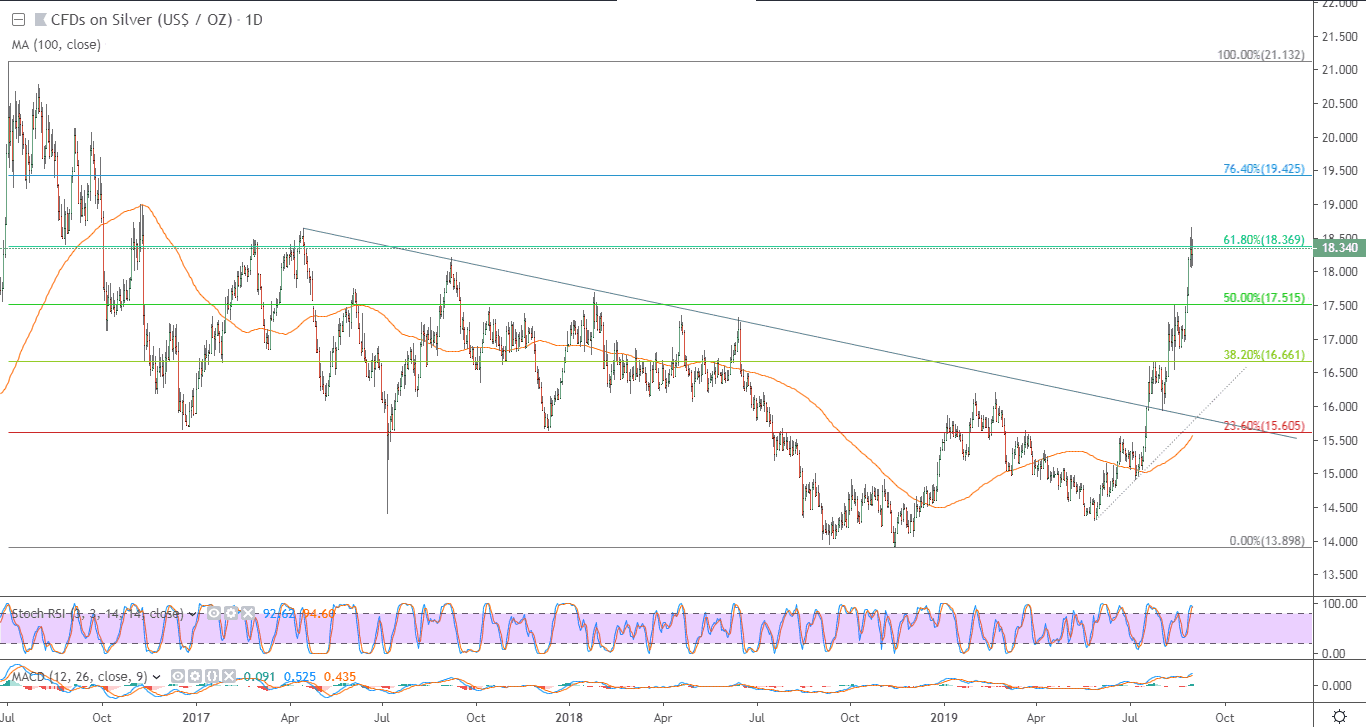Click the 50.00% (17.515) Fibonacci label
The image size is (1366, 727).
click(x=1264, y=298)
